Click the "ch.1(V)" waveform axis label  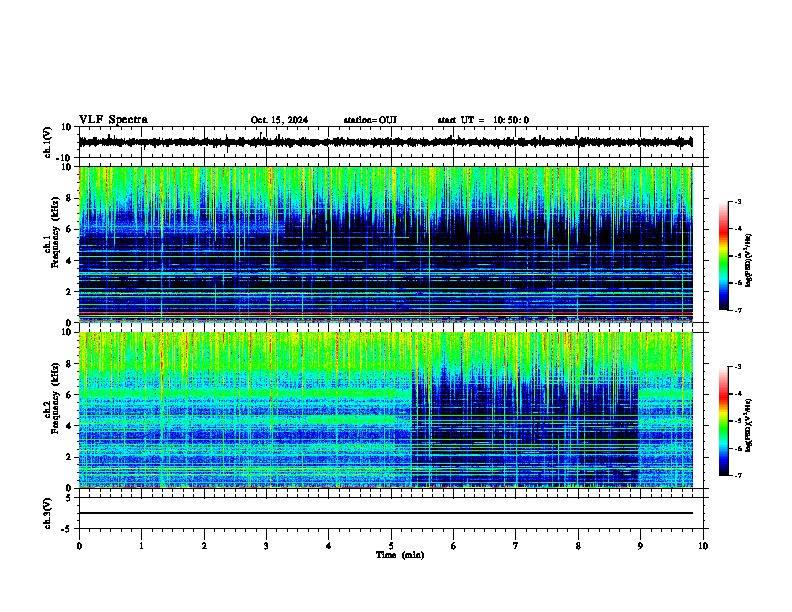tap(48, 142)
